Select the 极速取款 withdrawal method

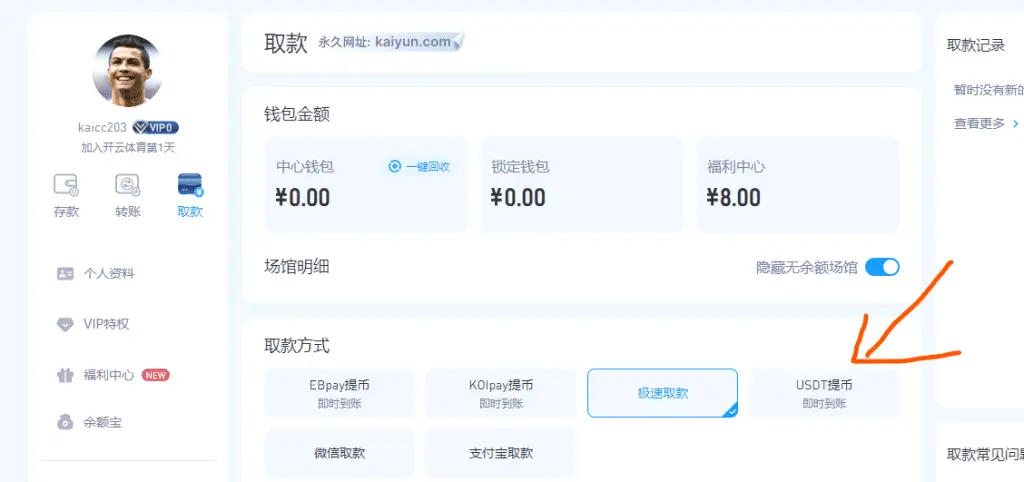[x=662, y=393]
